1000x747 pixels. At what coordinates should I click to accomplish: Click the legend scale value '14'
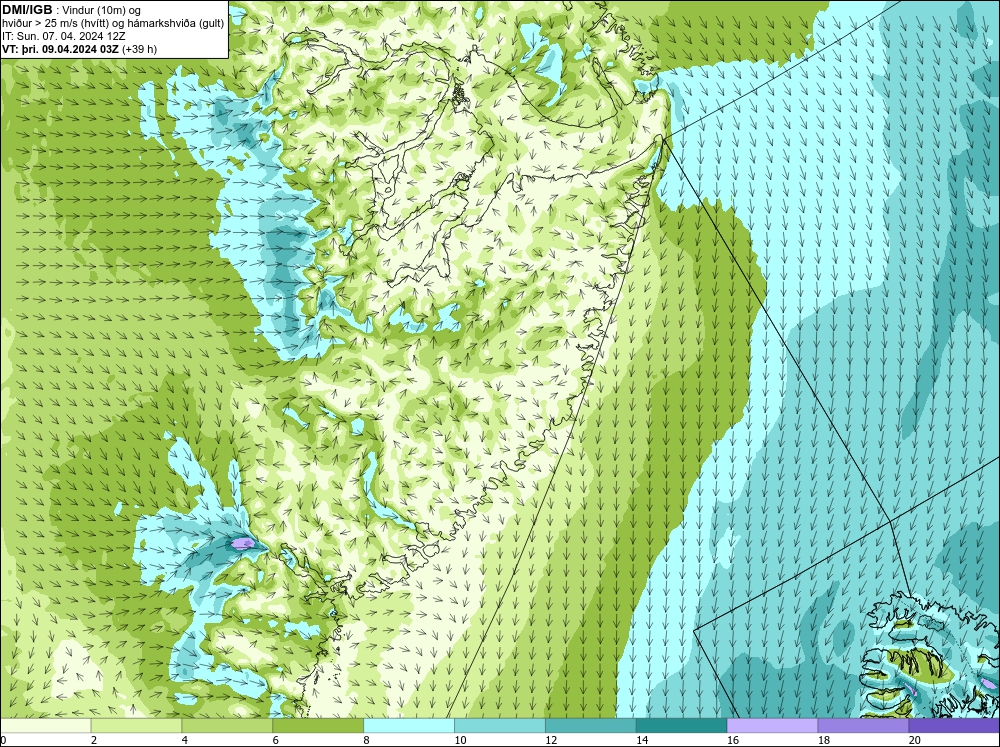point(642,740)
